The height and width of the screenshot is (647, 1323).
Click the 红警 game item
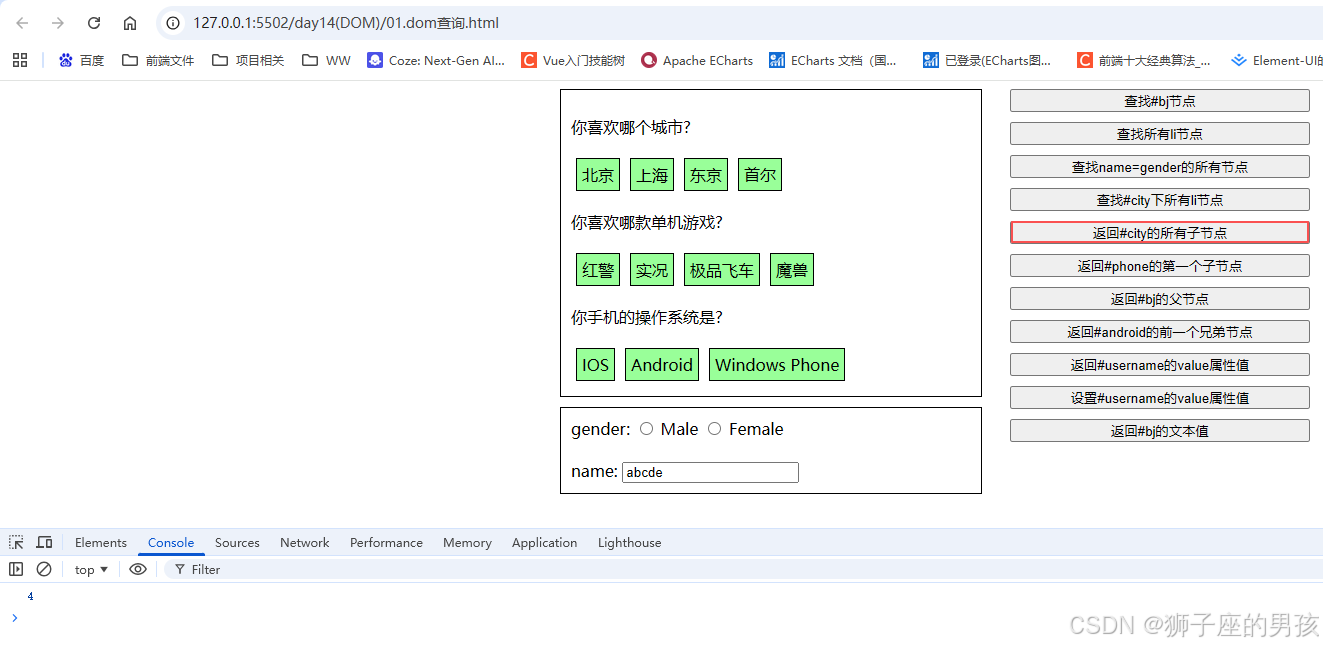point(598,270)
